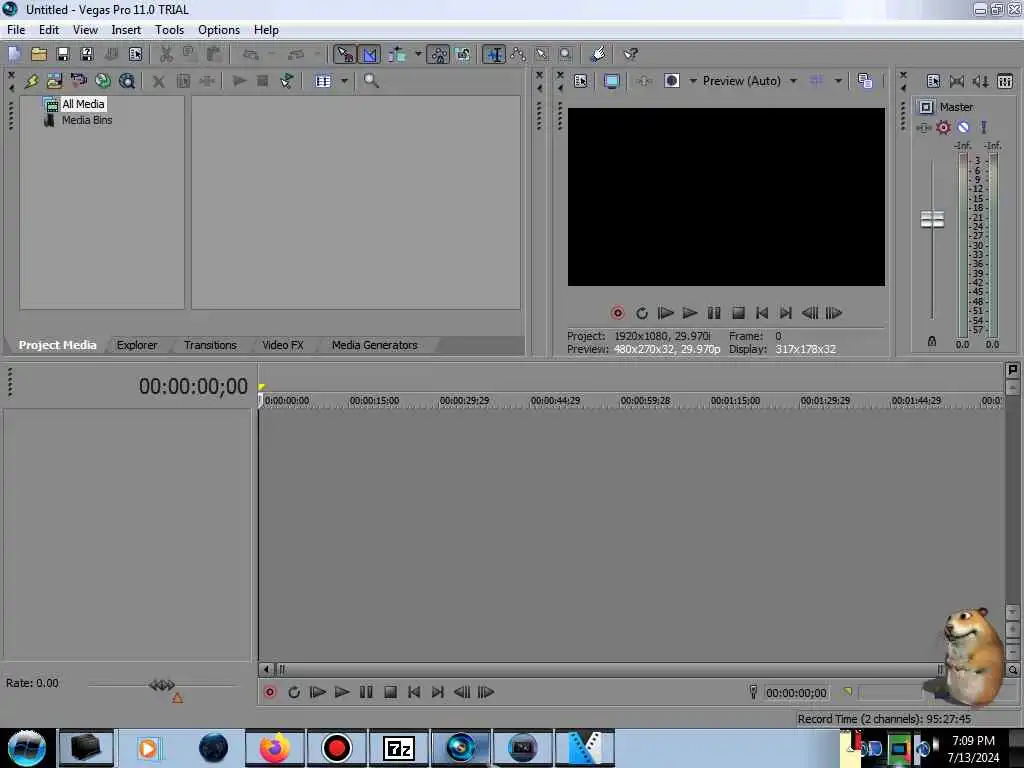Screen dimensions: 1024x768
Task: Toggle Auto Ripple in the toolbar
Action: tap(396, 55)
